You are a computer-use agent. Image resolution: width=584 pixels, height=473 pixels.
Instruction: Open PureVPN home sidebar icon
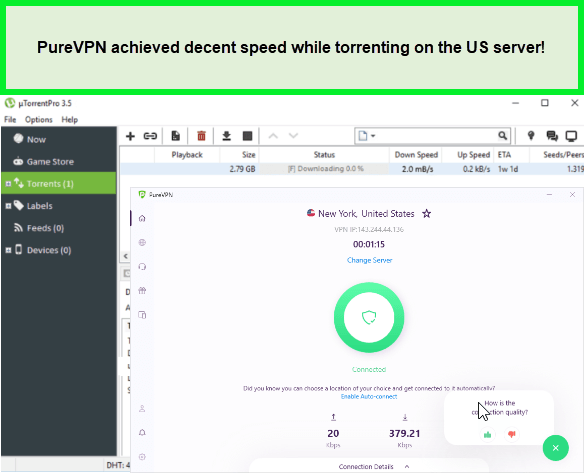coord(142,218)
